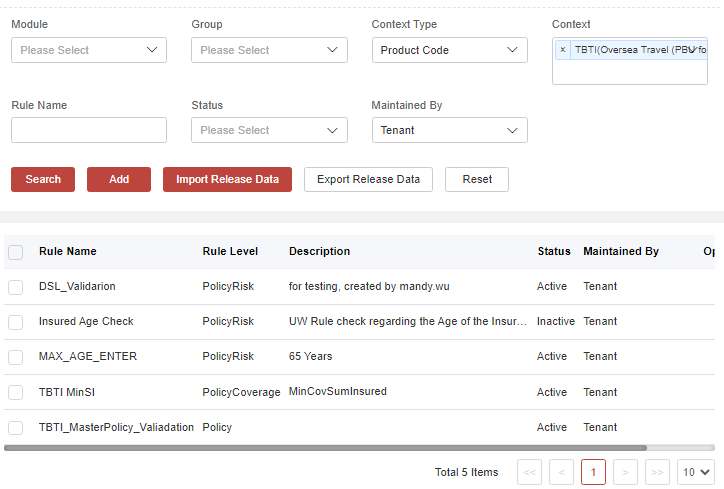Click the PolicyCoverage rule level cell
Screen dimensions: 724x489
point(241,392)
